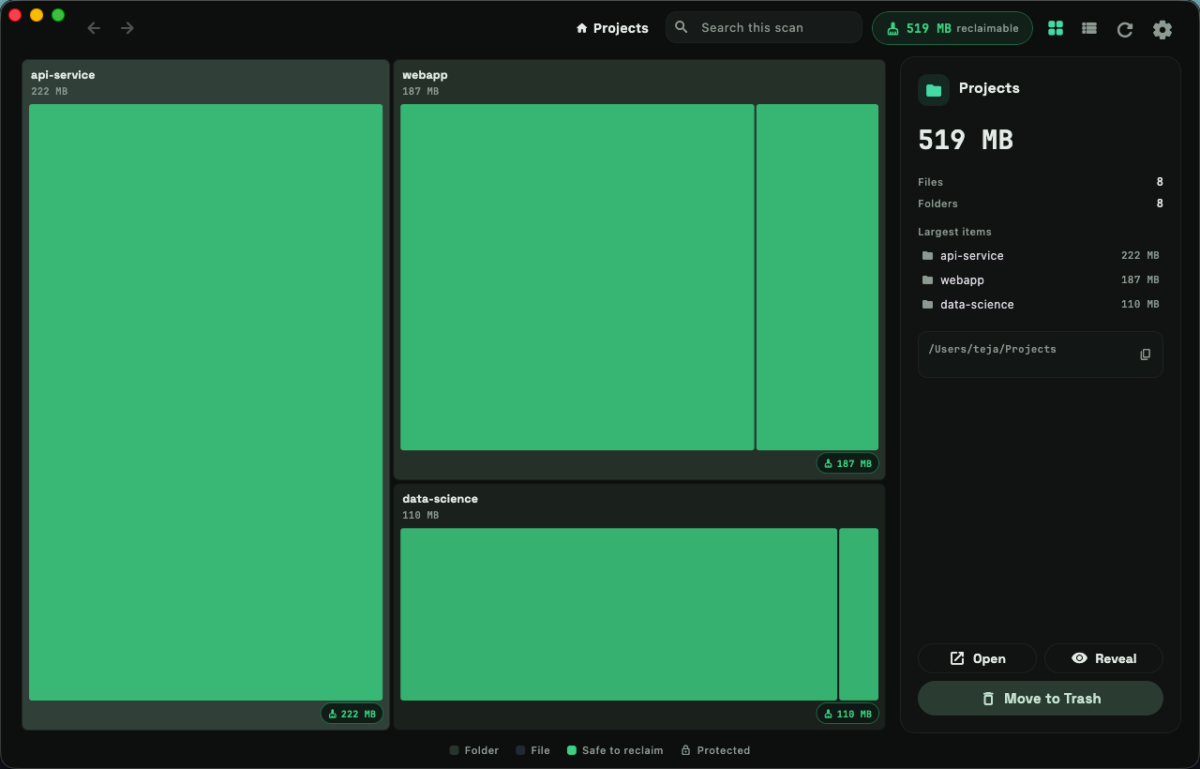Click the Reveal button
Image resolution: width=1200 pixels, height=769 pixels.
[1104, 658]
